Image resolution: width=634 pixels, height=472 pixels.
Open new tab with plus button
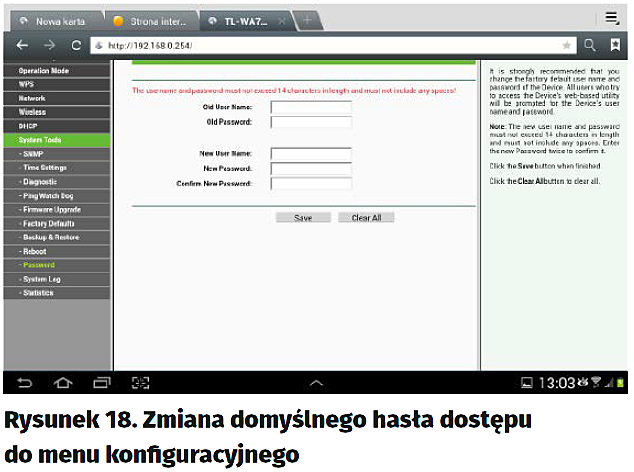click(307, 21)
